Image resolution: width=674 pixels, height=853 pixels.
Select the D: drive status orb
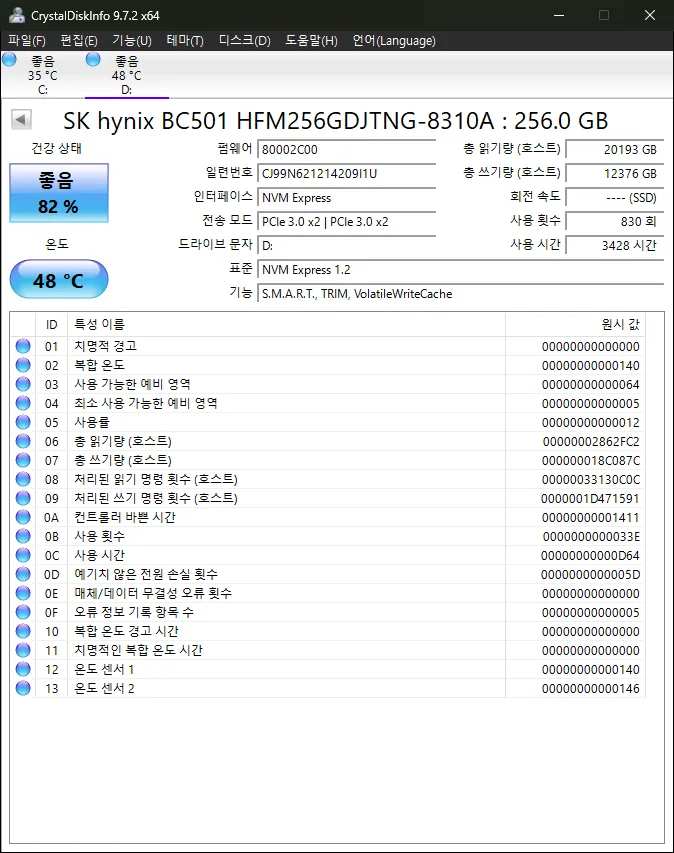tap(93, 59)
